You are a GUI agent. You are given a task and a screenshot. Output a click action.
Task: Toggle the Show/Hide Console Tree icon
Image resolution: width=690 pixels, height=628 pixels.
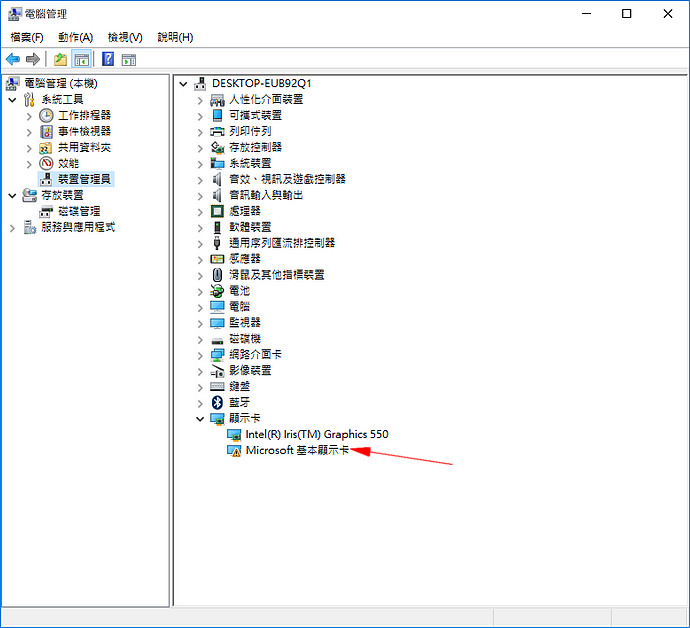pyautogui.click(x=81, y=59)
